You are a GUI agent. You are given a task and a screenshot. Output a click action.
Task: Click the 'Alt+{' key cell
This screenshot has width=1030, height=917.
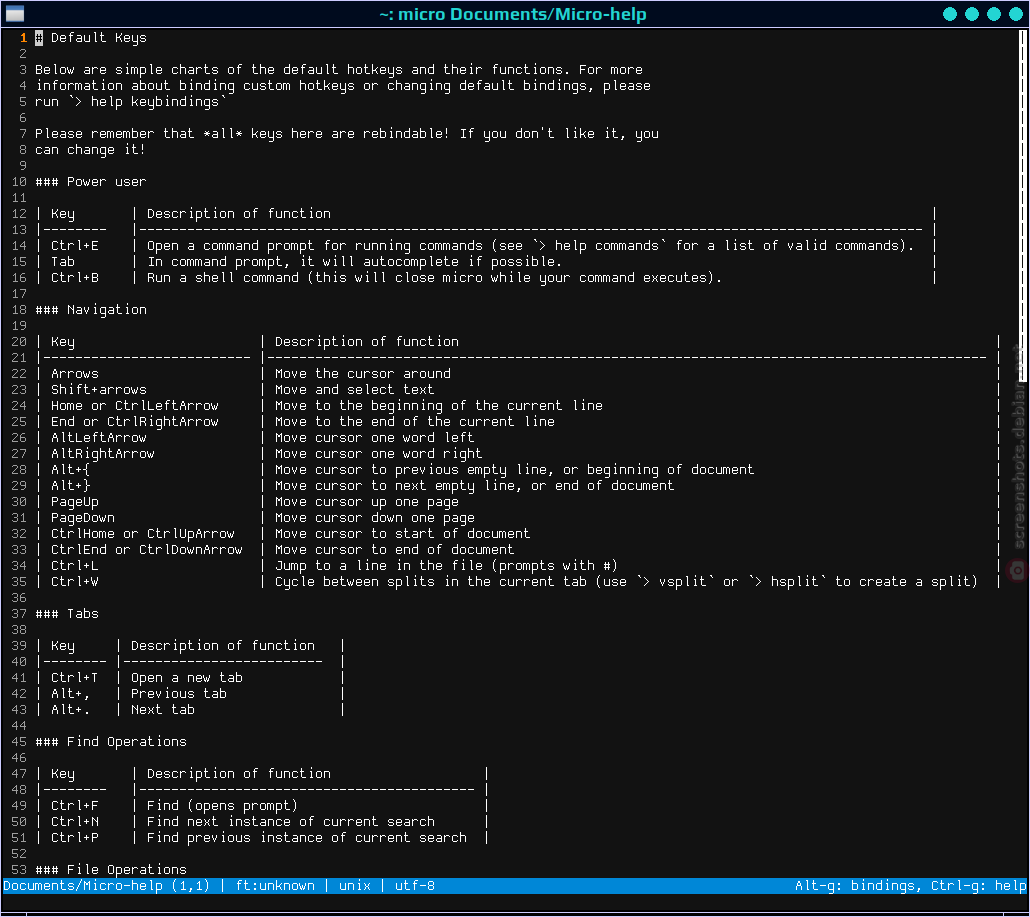[x=70, y=470]
